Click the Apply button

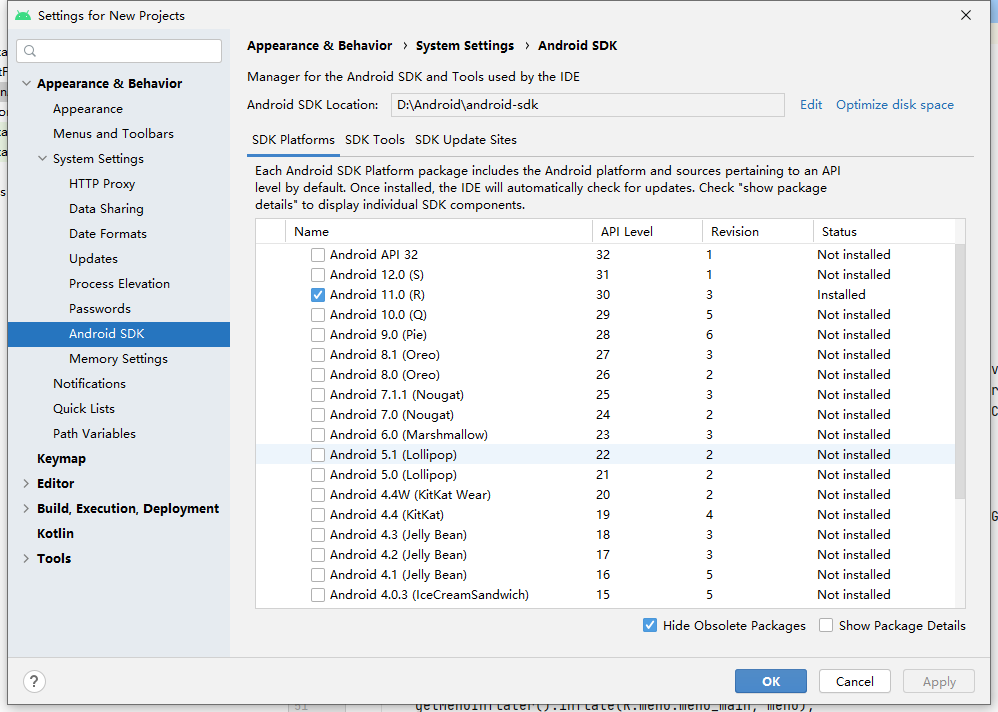(x=939, y=681)
